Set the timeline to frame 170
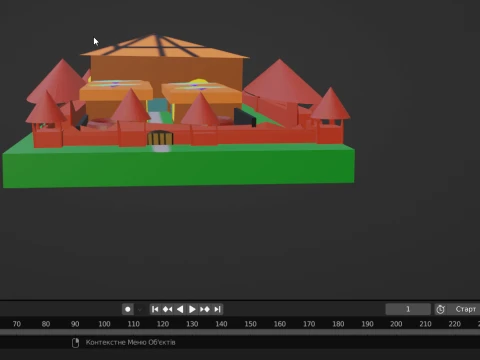 (309, 324)
